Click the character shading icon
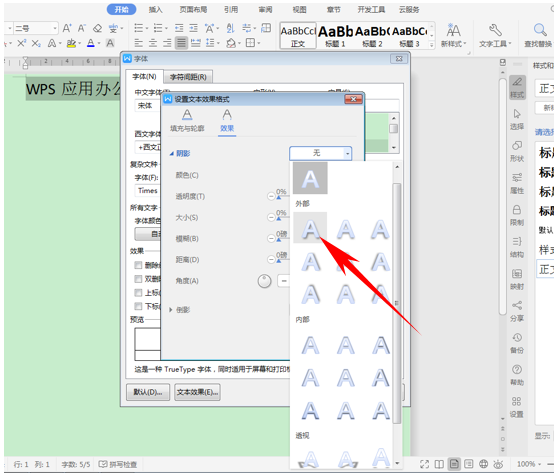Screen dimensions: 554x473 coord(110,43)
